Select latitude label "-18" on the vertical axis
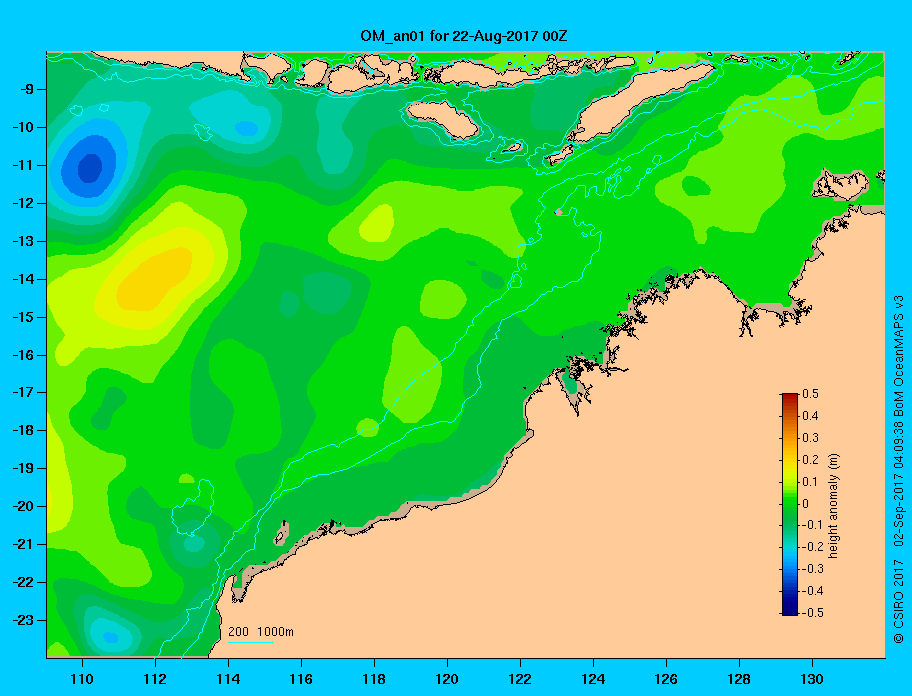The height and width of the screenshot is (696, 912). click(x=23, y=430)
